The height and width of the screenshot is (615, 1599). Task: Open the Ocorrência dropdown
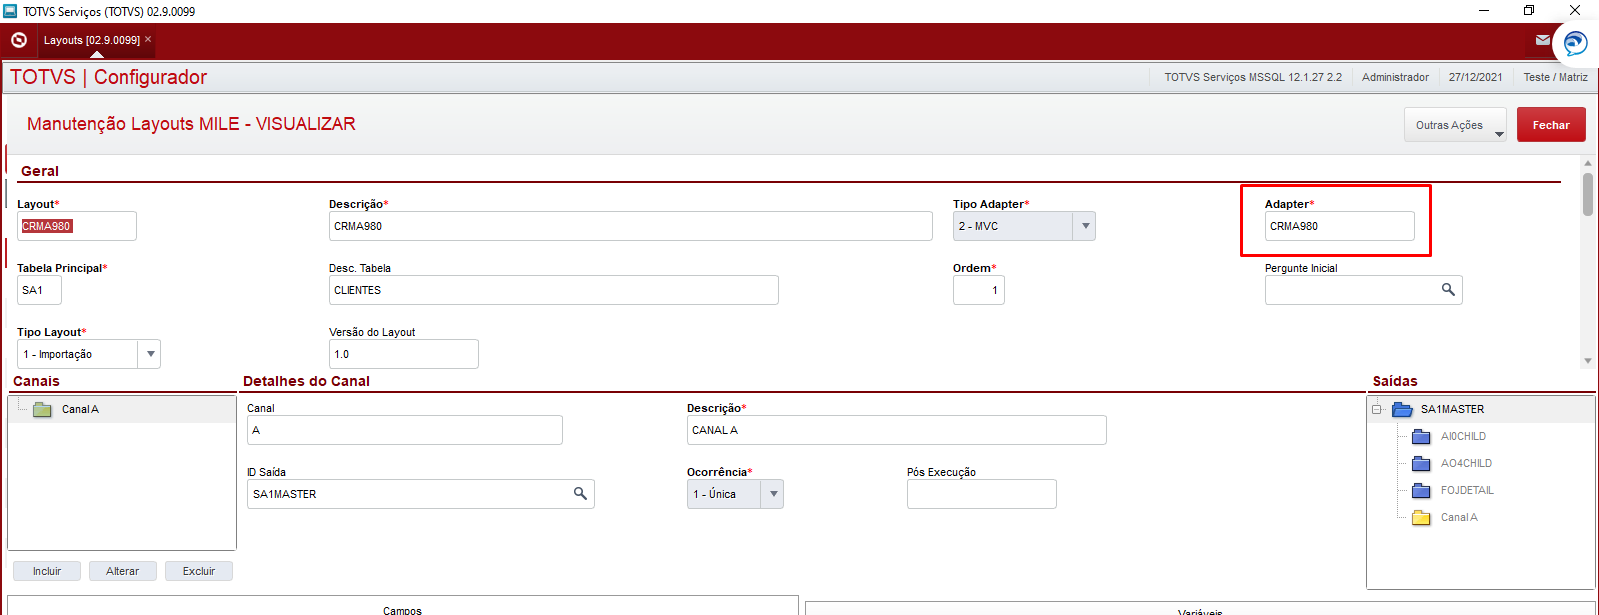(x=773, y=494)
